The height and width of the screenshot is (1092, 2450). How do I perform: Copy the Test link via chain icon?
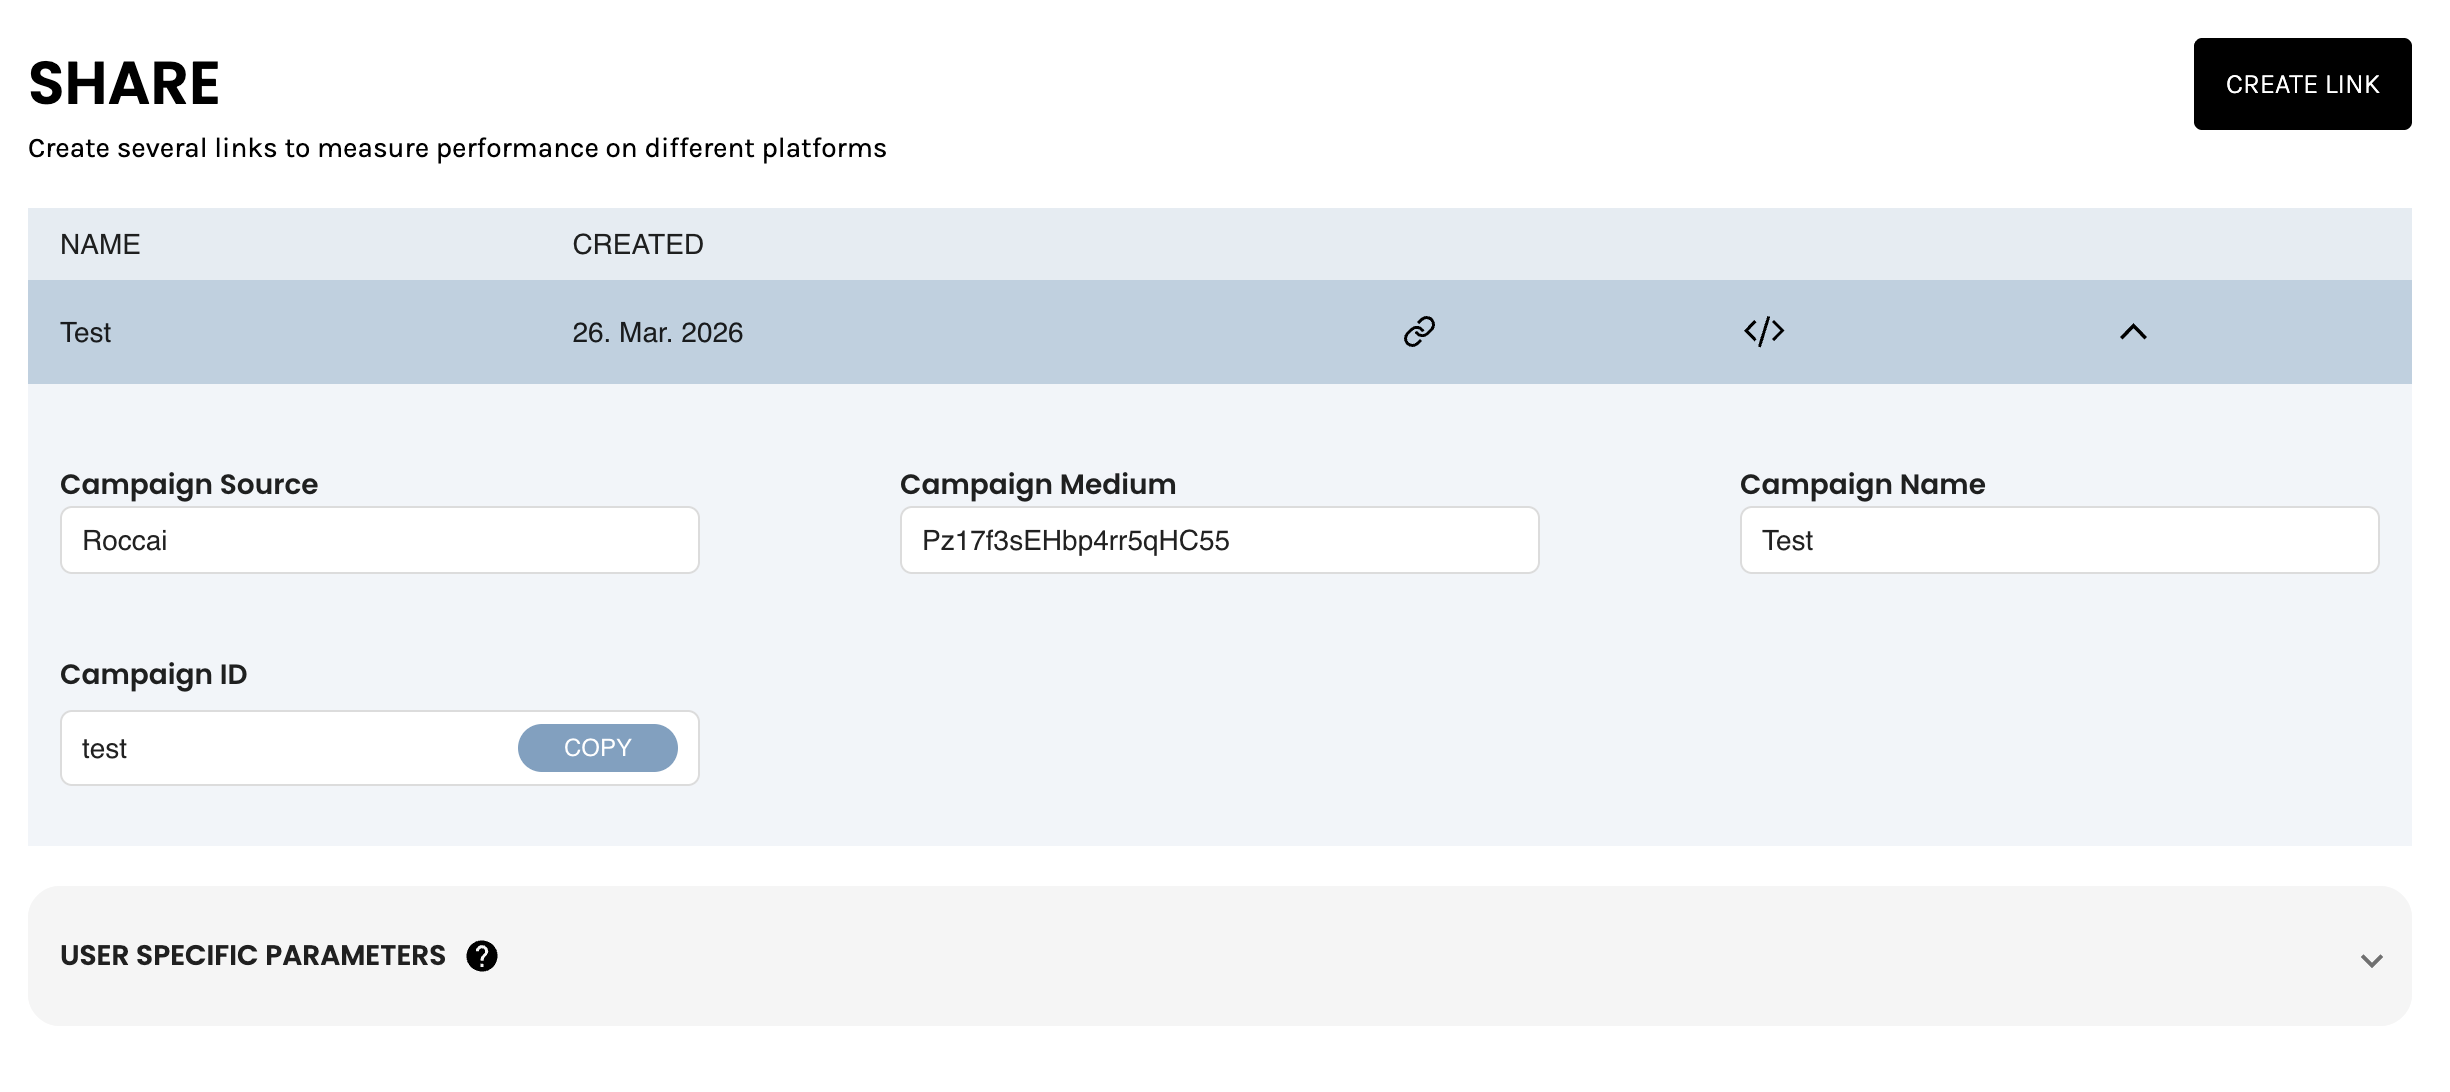click(1419, 332)
